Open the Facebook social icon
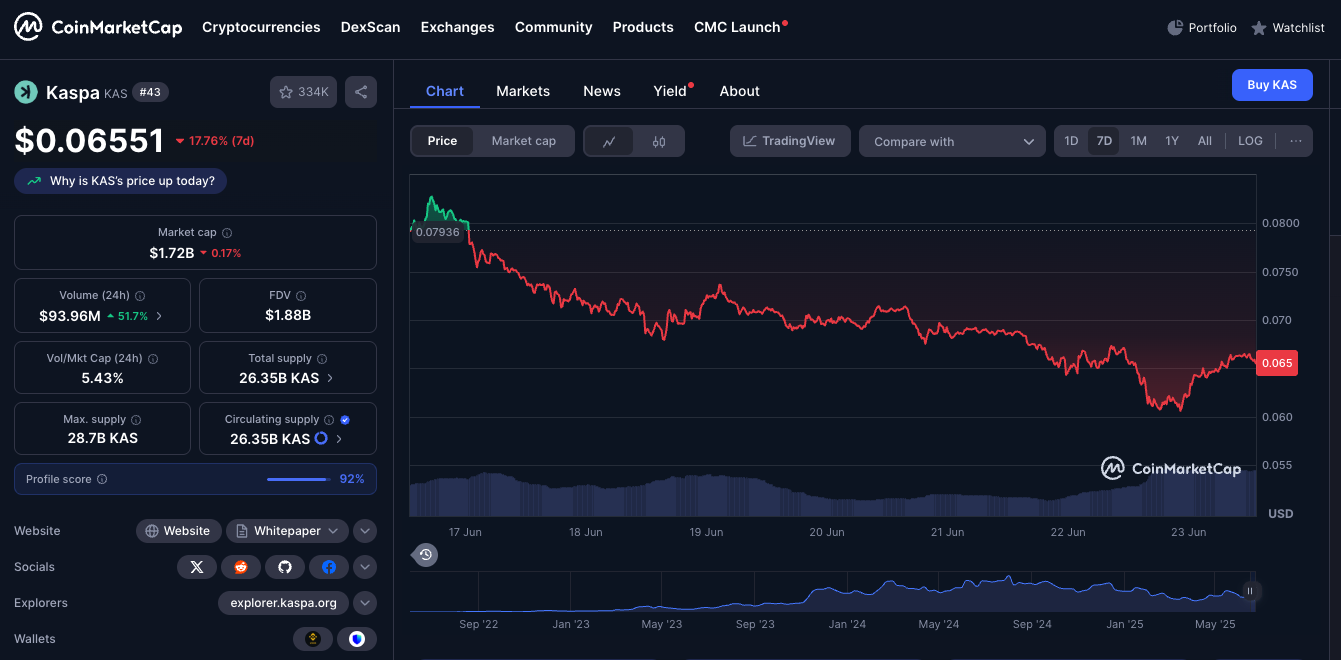Viewport: 1341px width, 660px height. tap(329, 567)
